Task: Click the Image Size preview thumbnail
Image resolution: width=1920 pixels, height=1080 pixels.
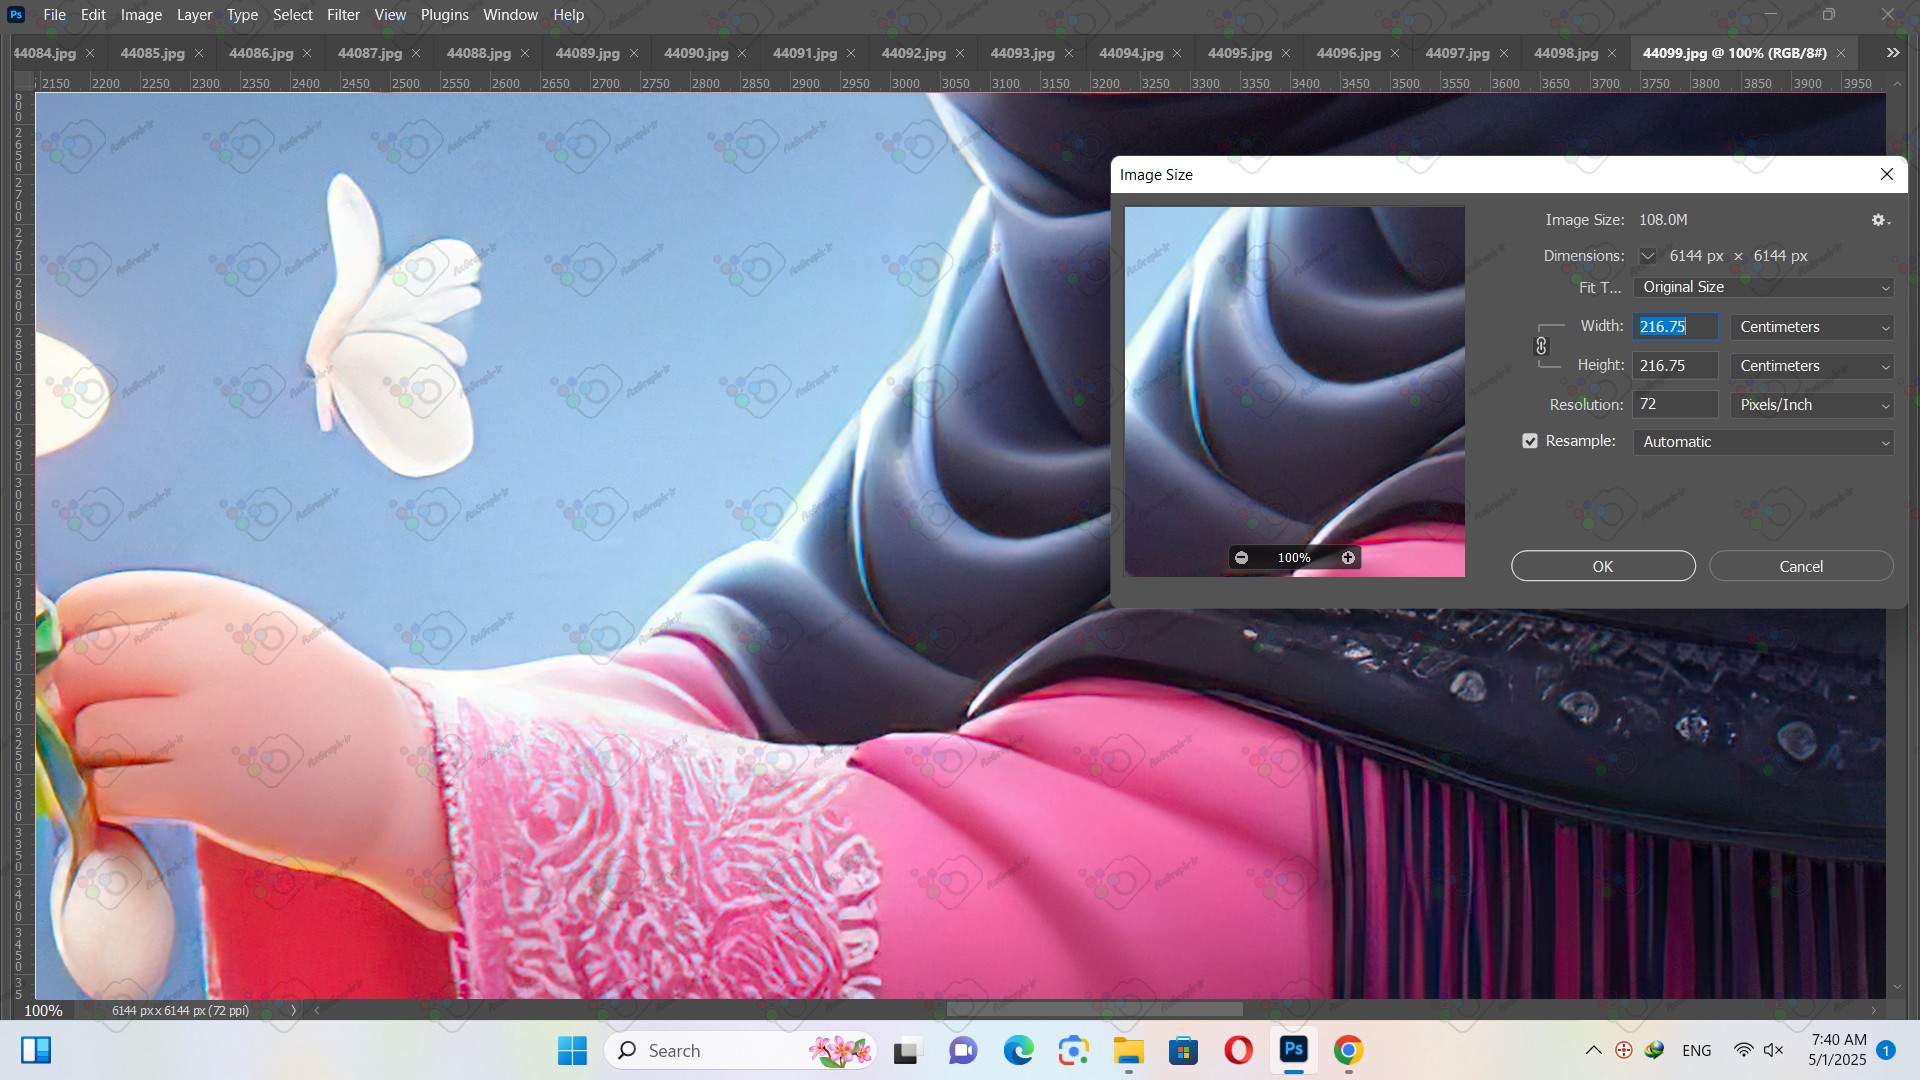Action: click(x=1294, y=391)
